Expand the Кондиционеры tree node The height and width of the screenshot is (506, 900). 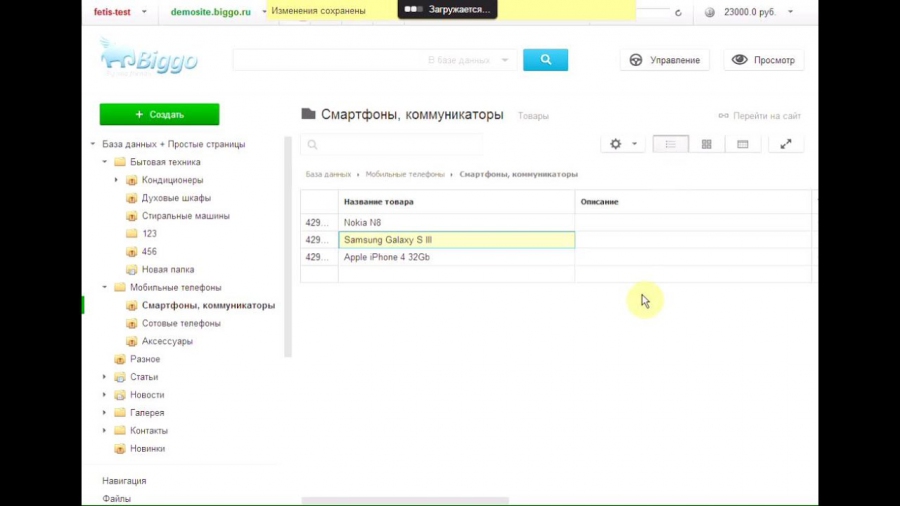pos(116,180)
